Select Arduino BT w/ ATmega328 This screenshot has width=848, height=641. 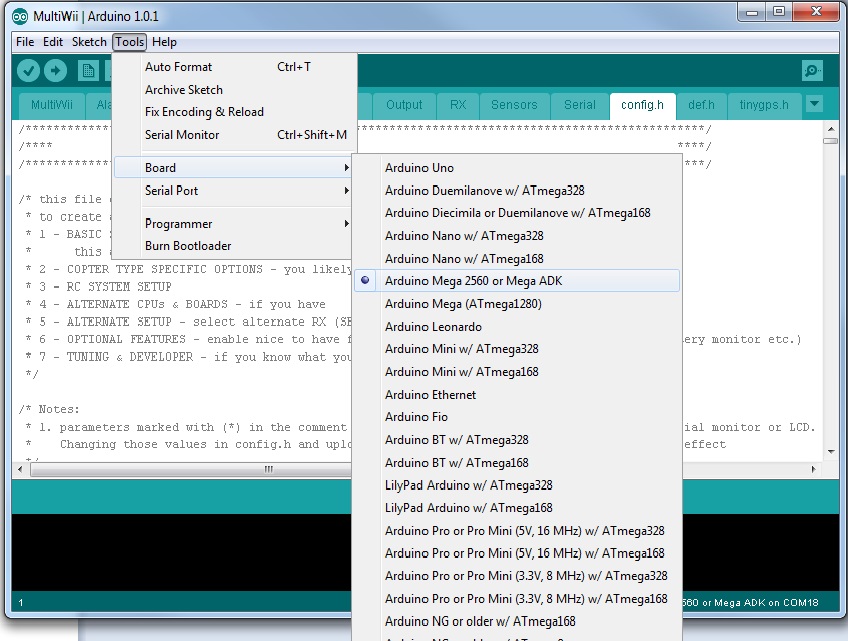pos(517,440)
